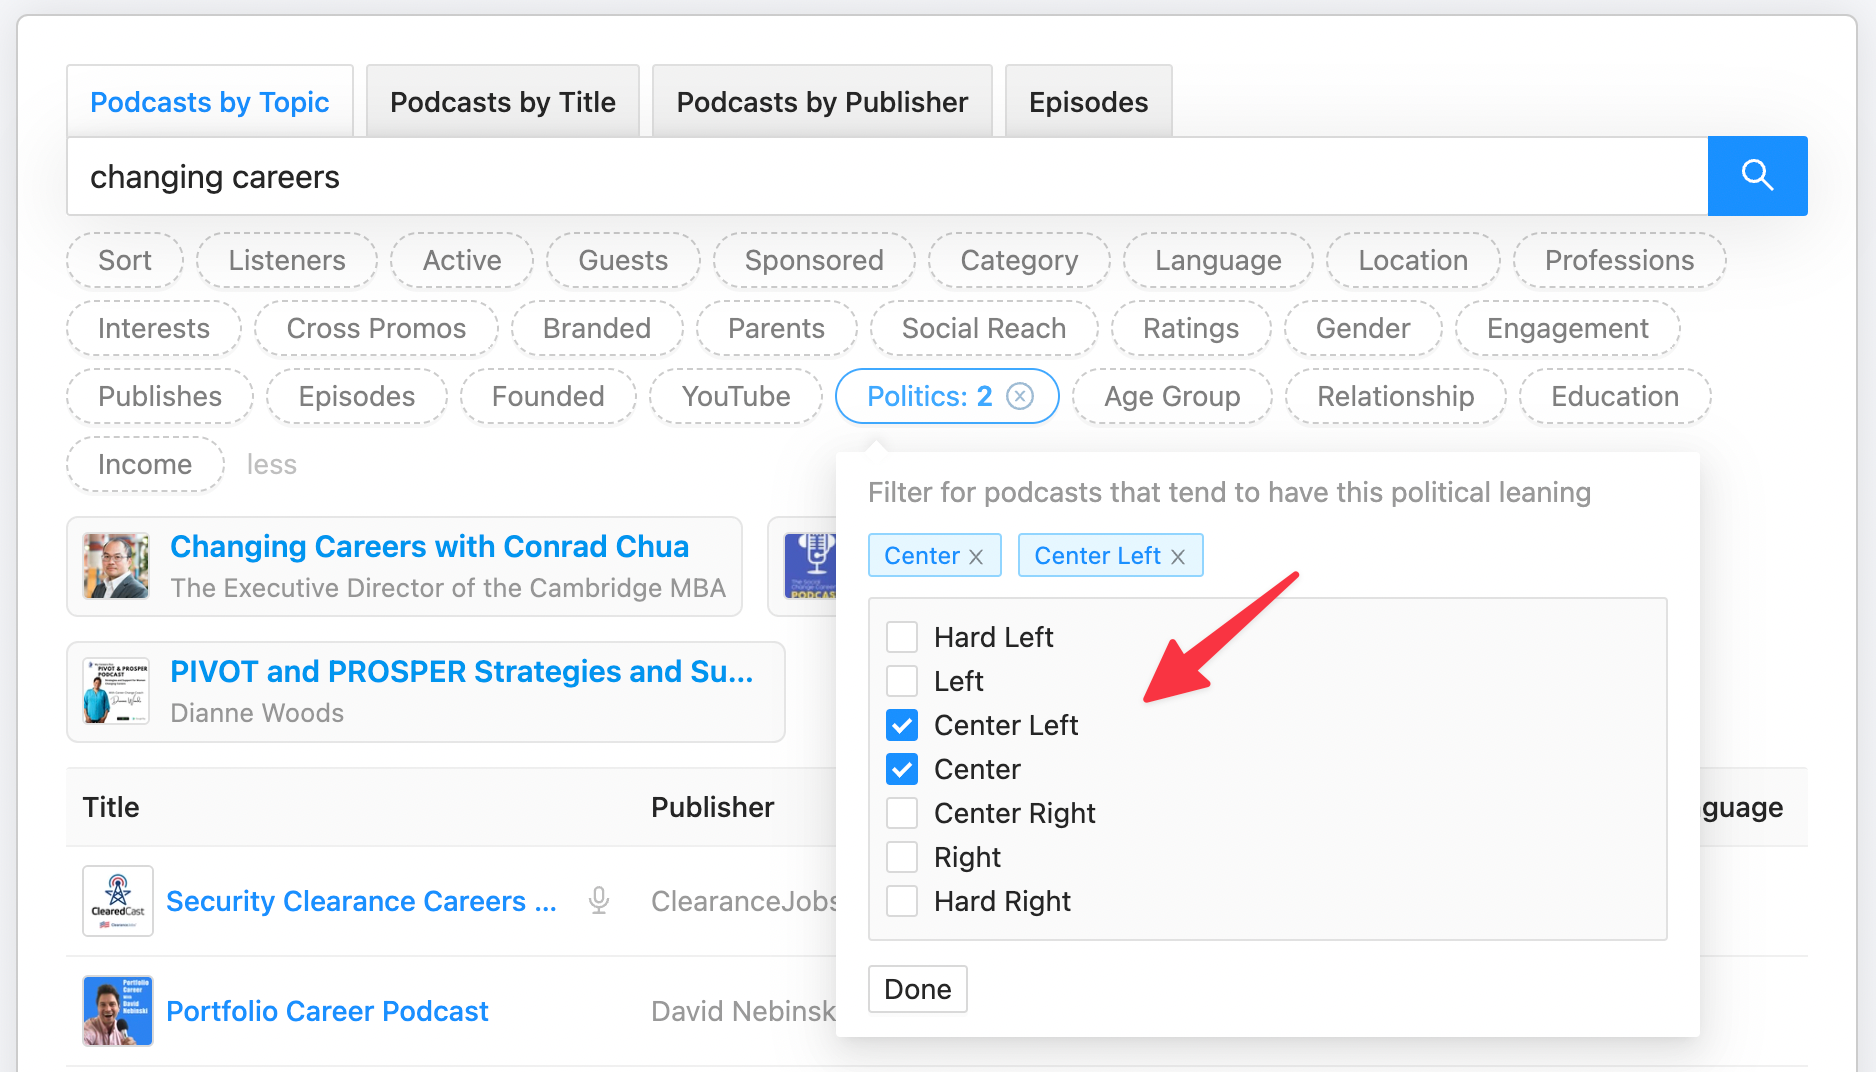Remove the Center tag
Image resolution: width=1876 pixels, height=1072 pixels.
[977, 556]
